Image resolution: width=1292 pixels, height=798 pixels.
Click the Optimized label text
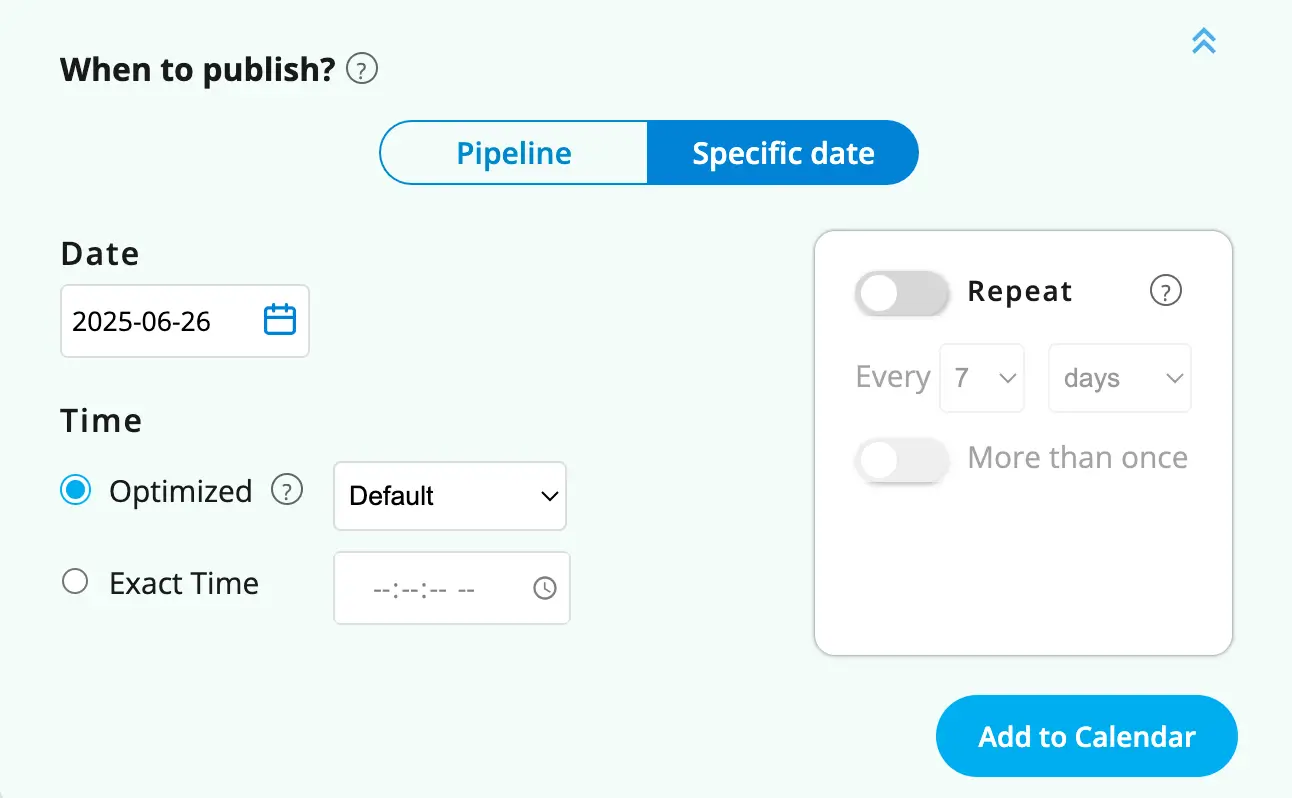click(x=181, y=491)
